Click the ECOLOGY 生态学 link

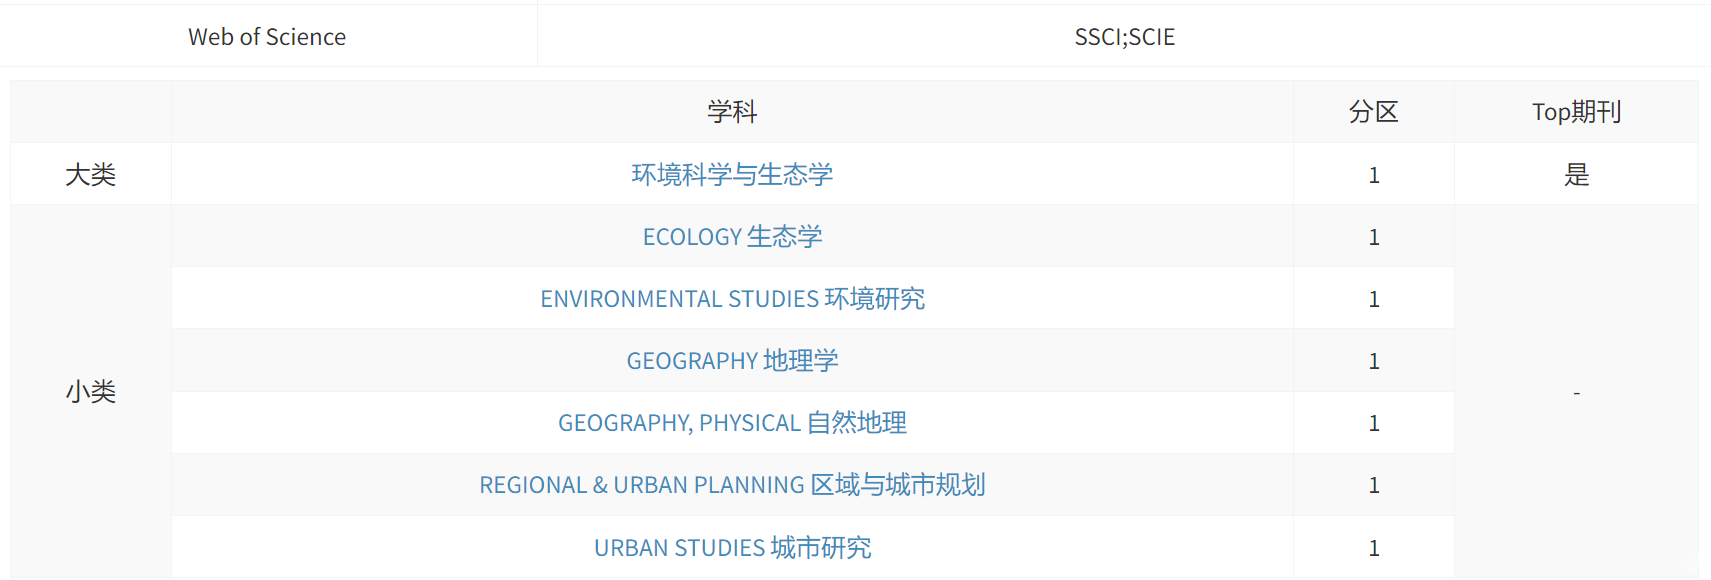click(732, 237)
